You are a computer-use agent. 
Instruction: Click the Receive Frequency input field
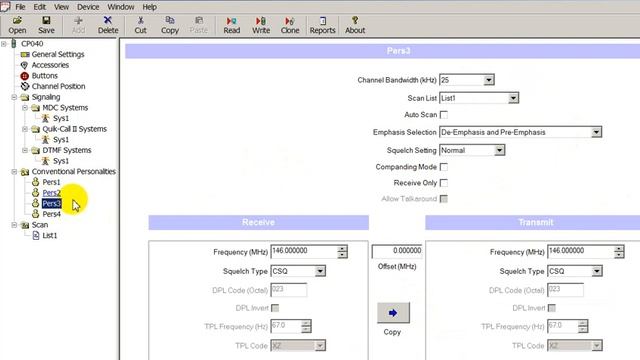pyautogui.click(x=304, y=251)
